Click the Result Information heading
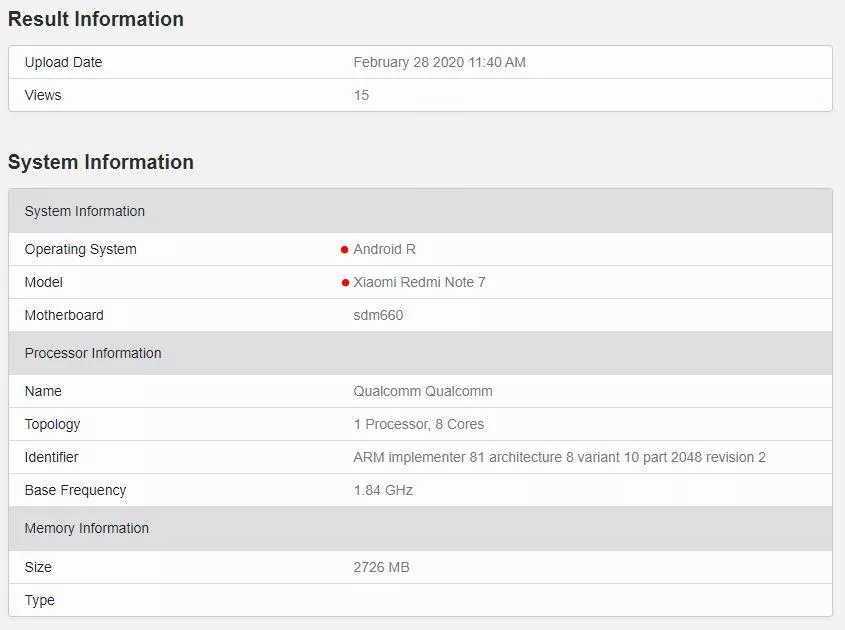845x630 pixels. click(x=96, y=19)
